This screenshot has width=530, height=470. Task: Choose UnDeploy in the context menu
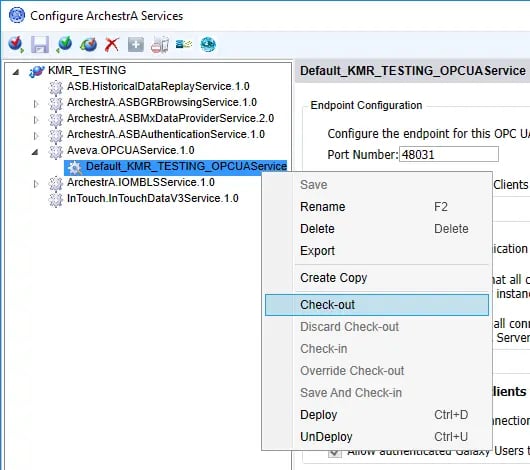click(377, 437)
